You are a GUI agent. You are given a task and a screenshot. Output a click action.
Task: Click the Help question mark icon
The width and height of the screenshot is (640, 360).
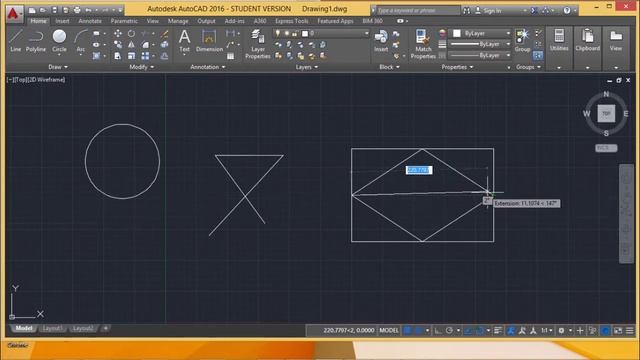point(567,10)
